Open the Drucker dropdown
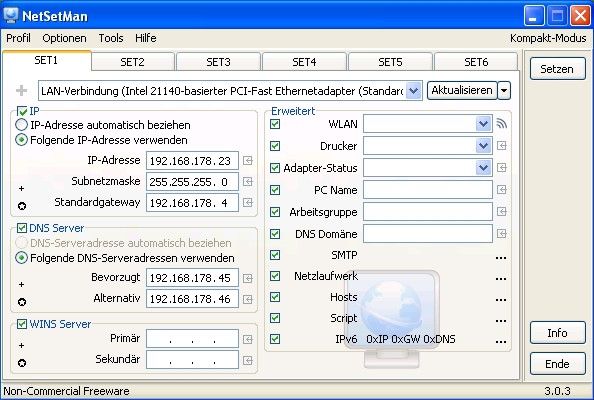The width and height of the screenshot is (594, 400). pyautogui.click(x=483, y=145)
